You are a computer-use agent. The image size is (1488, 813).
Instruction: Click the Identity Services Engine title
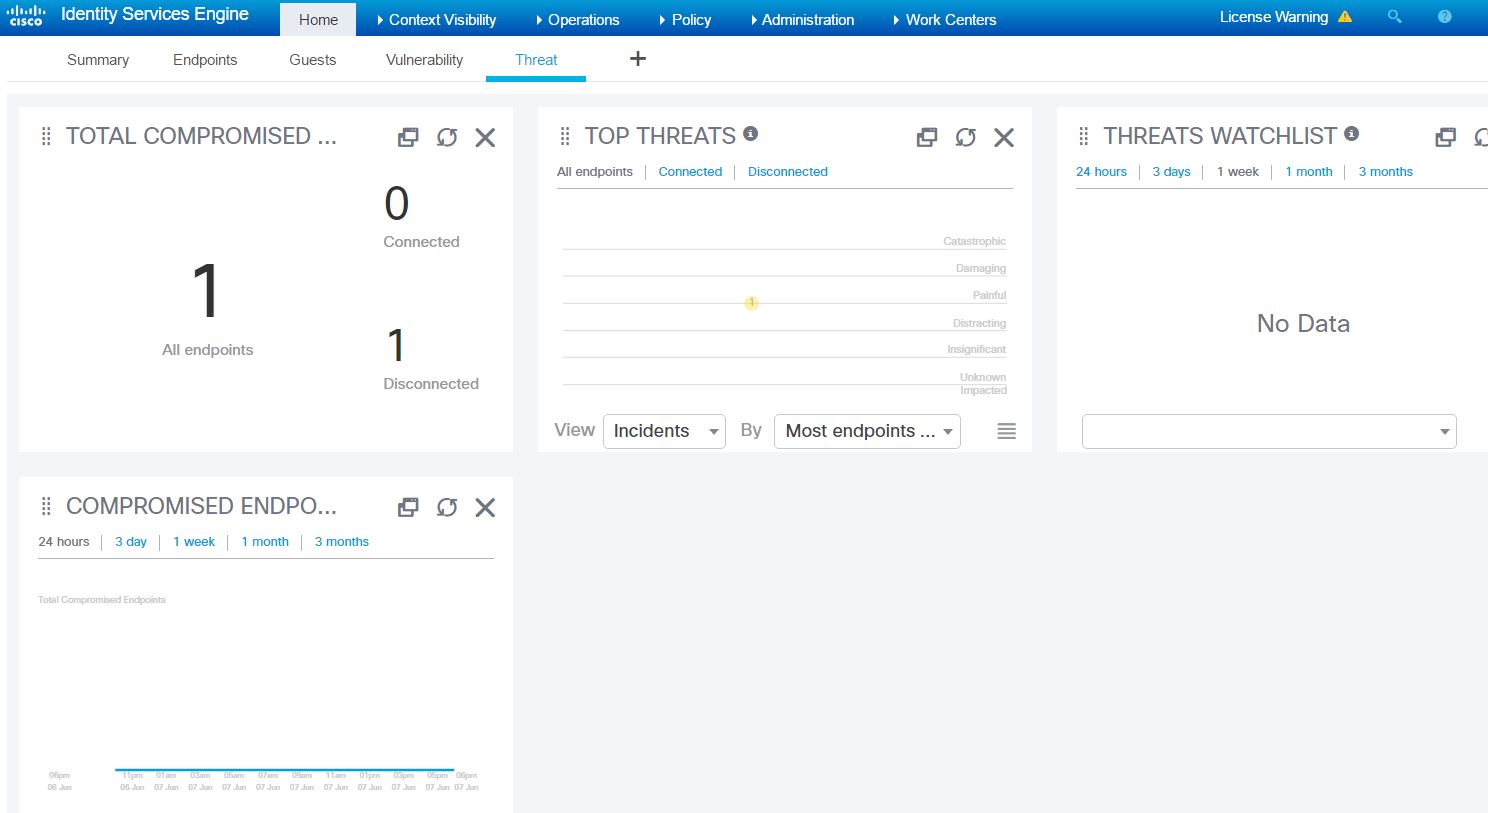click(x=155, y=14)
